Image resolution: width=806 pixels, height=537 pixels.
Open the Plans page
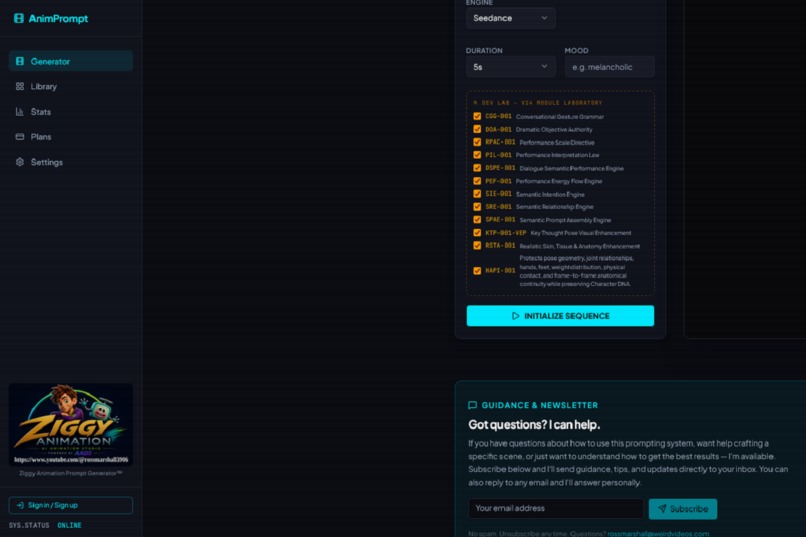(x=71, y=137)
